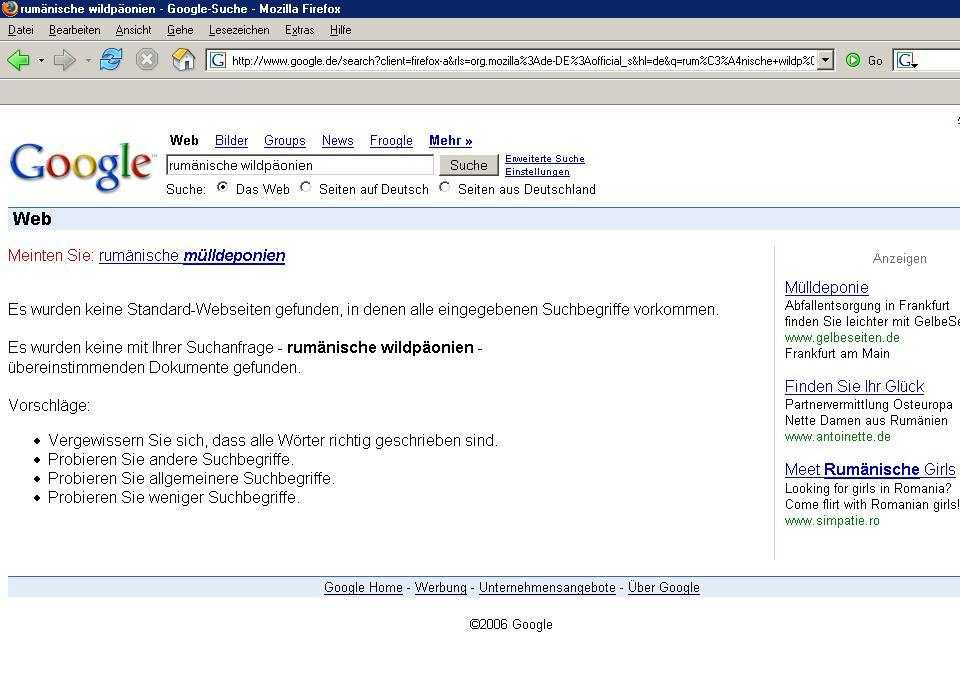The height and width of the screenshot is (694, 960).
Task: Select the Seiten auf Deutsch radio option
Action: (x=306, y=187)
